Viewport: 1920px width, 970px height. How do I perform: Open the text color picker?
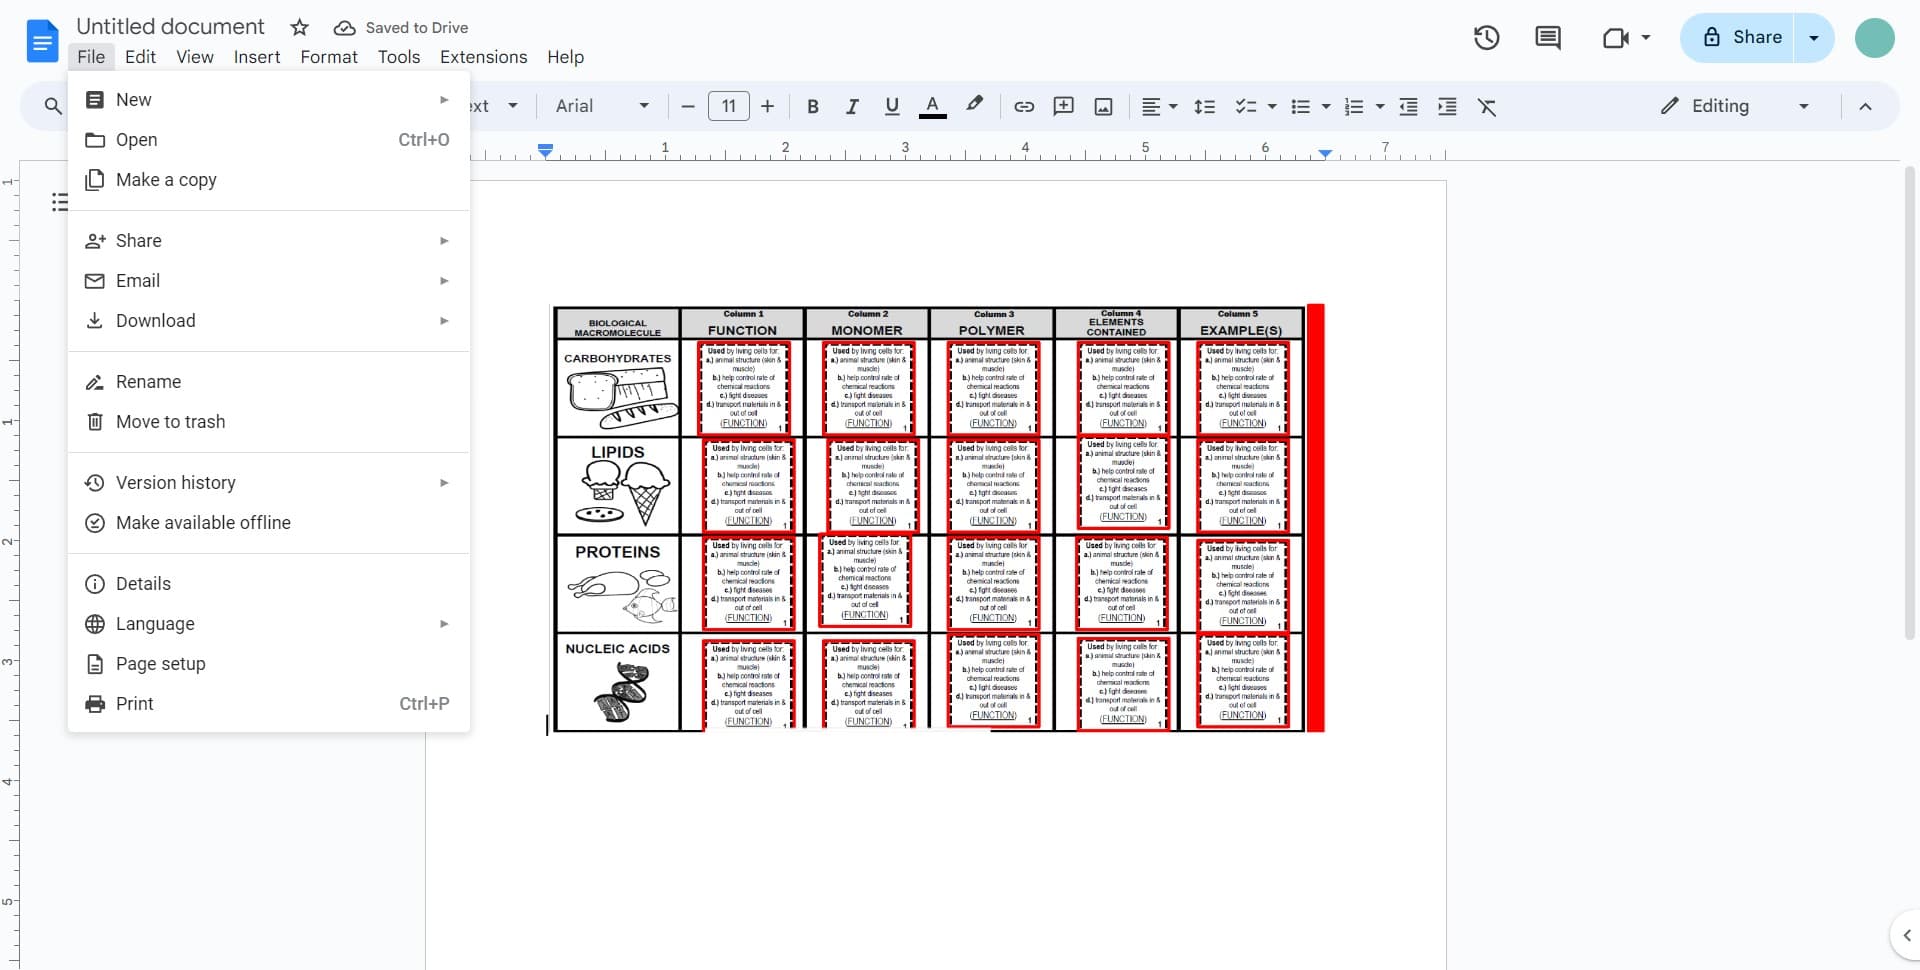point(932,106)
